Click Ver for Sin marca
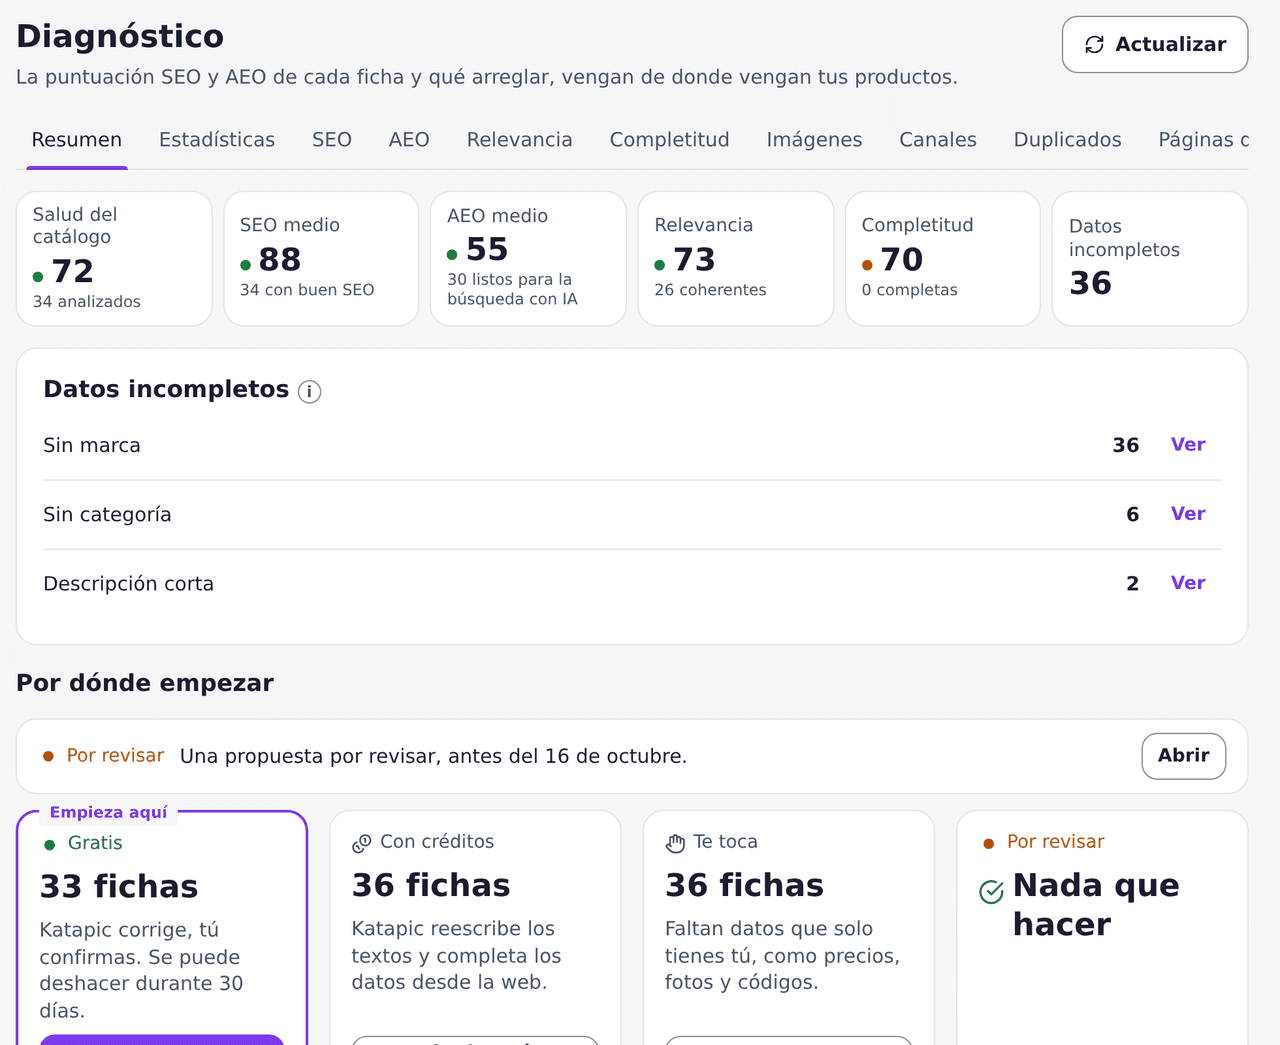Screen dimensions: 1280x1045 tap(1188, 445)
